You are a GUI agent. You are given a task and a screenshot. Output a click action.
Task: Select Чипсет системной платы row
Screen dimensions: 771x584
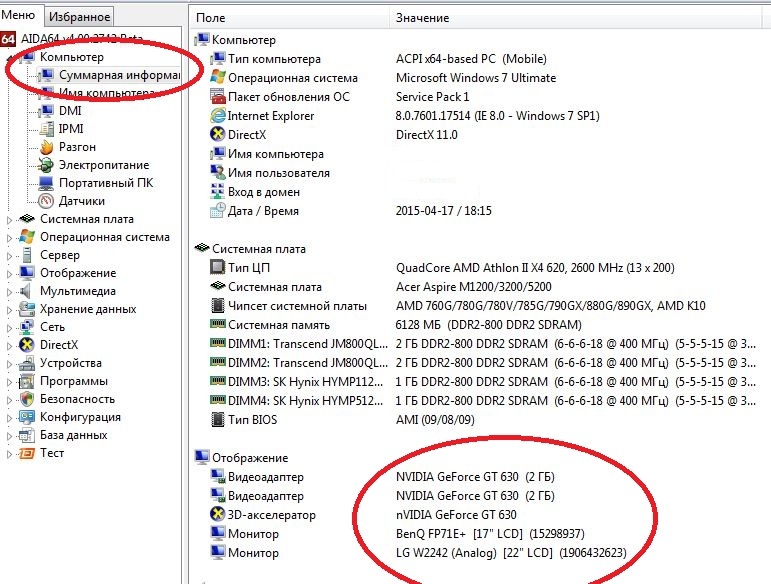(479, 306)
